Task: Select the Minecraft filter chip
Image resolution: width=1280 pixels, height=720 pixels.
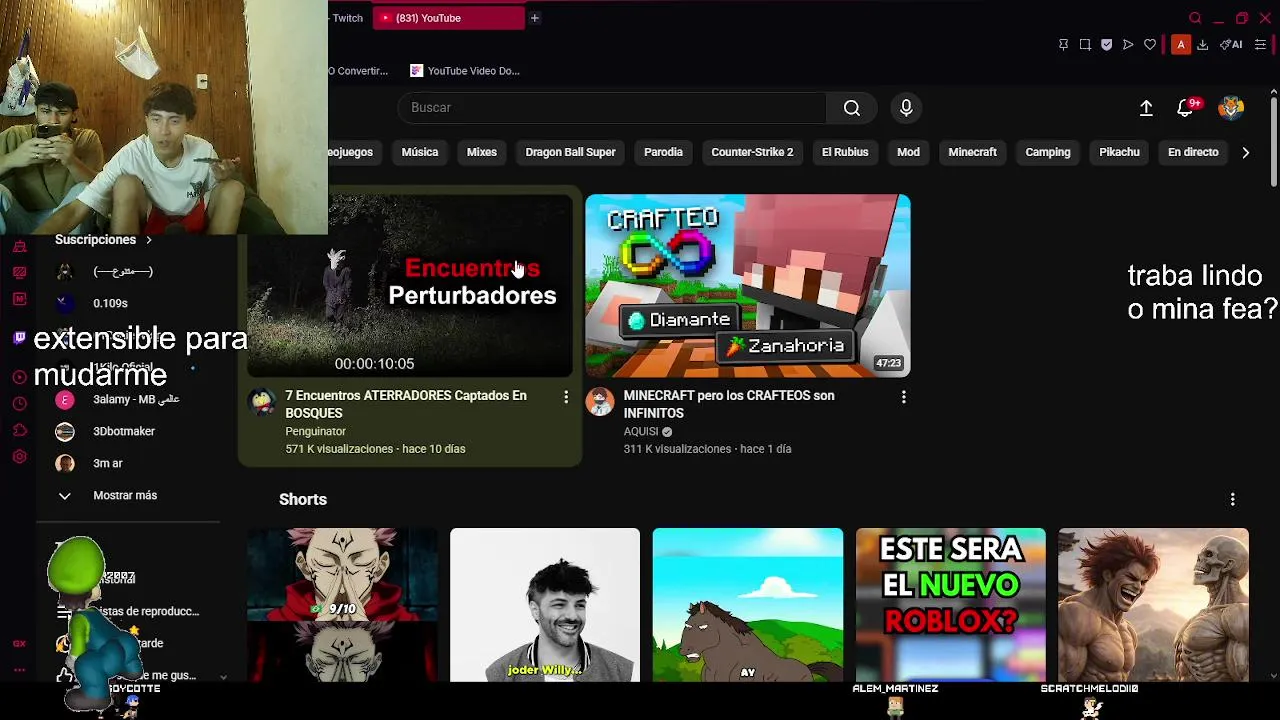Action: pos(973,152)
